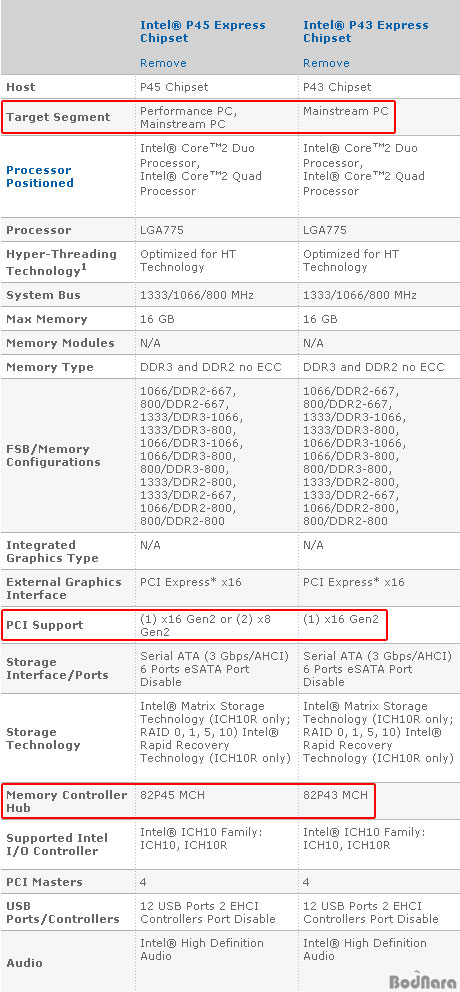The image size is (460, 992).
Task: Click the BodNara watermark logo
Action: 423,982
